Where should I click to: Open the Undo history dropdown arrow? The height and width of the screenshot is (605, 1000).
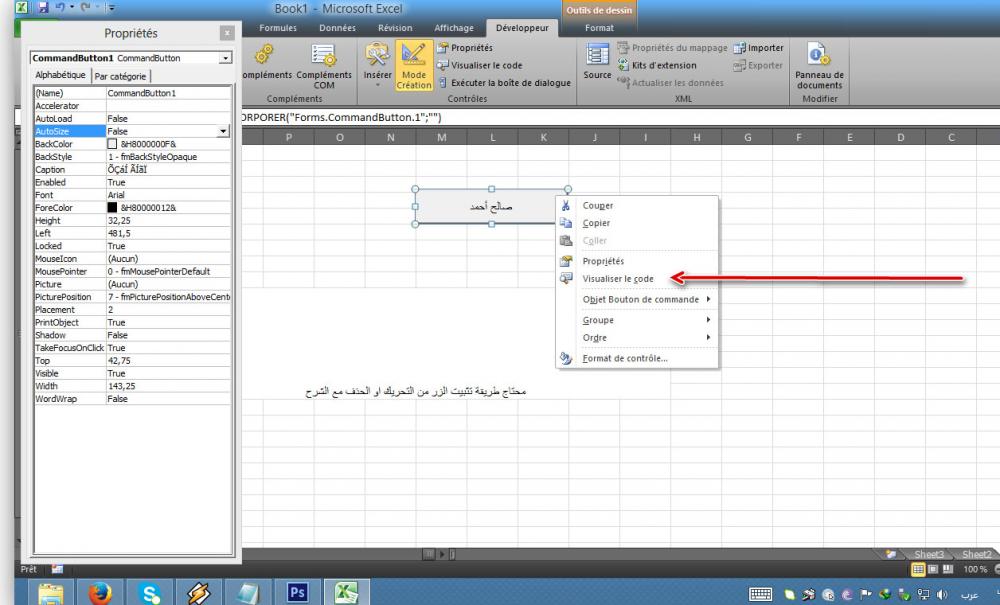(x=71, y=8)
